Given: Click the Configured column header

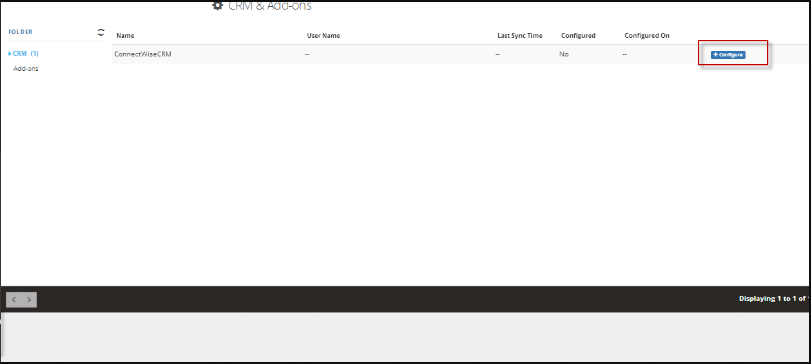Looking at the screenshot, I should coord(578,36).
